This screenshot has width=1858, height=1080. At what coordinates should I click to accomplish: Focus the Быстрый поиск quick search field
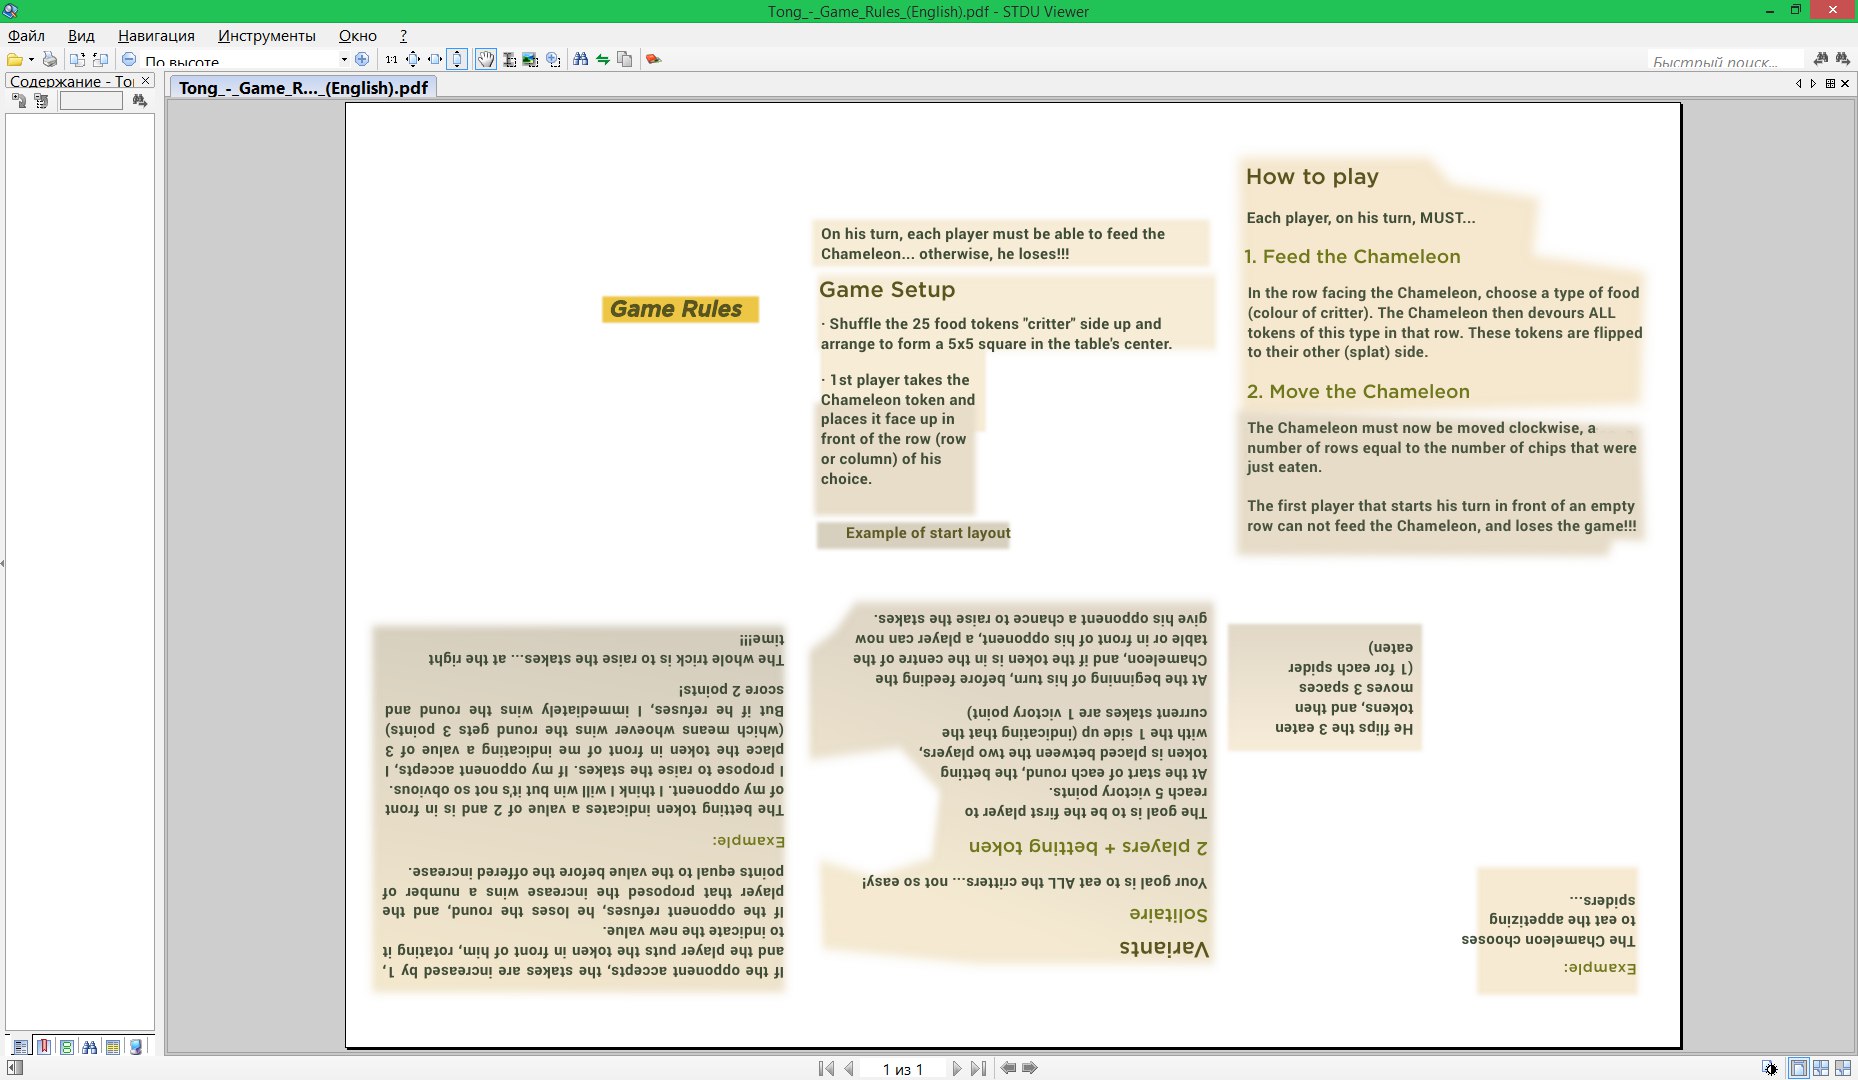click(x=1726, y=61)
